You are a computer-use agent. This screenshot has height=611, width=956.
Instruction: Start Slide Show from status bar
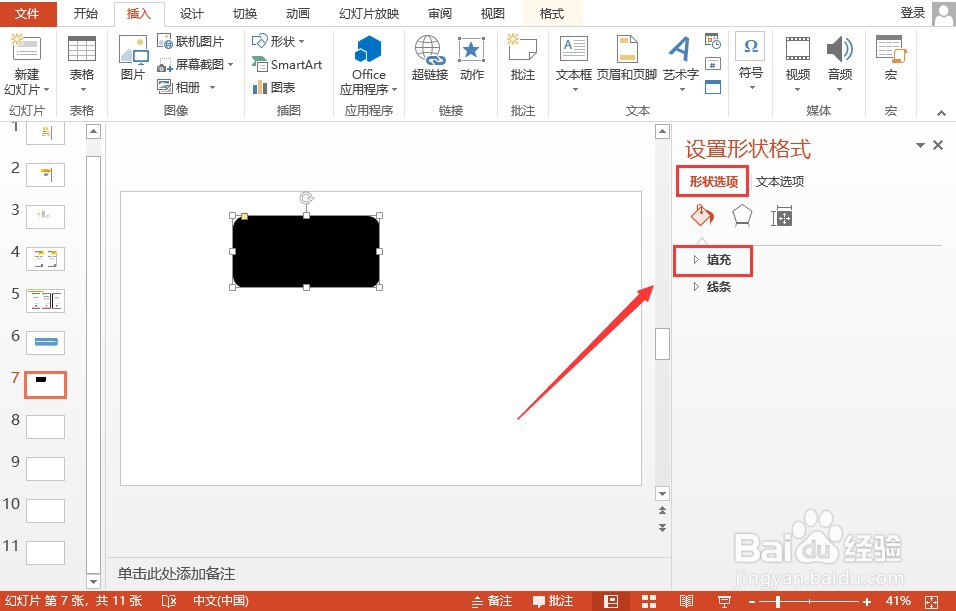coord(724,601)
